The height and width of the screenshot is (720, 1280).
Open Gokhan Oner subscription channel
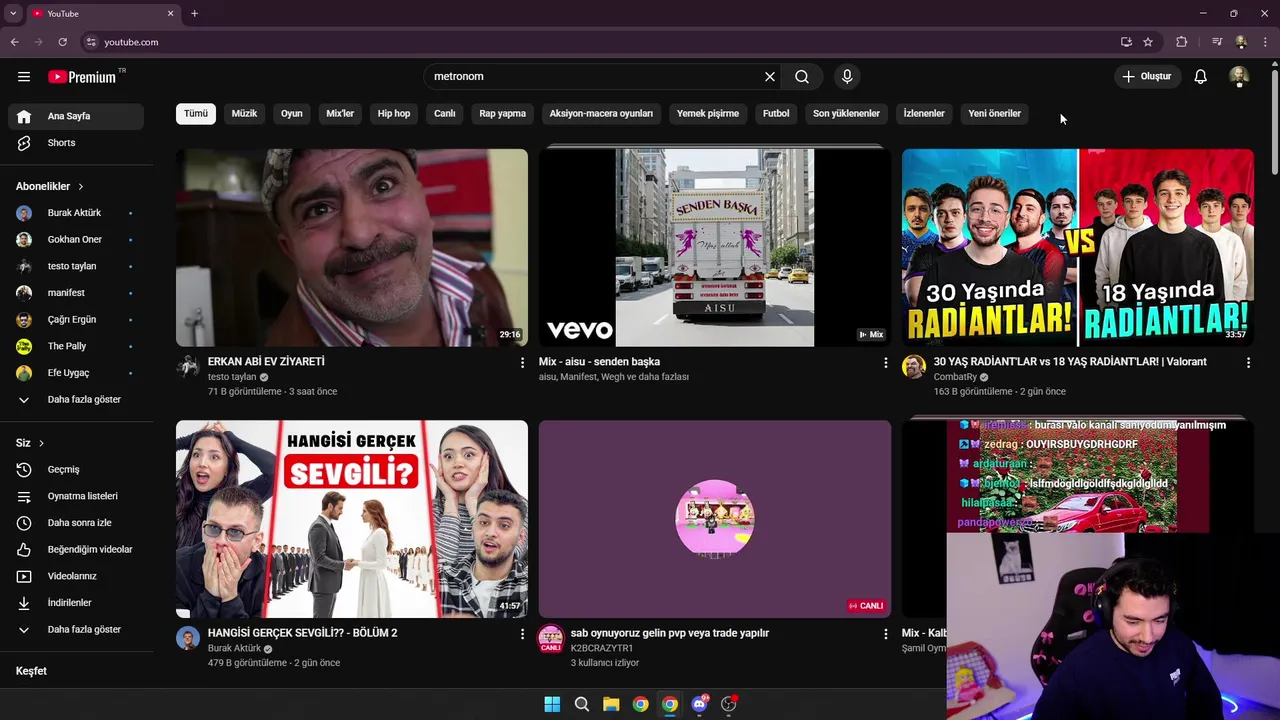click(x=76, y=240)
